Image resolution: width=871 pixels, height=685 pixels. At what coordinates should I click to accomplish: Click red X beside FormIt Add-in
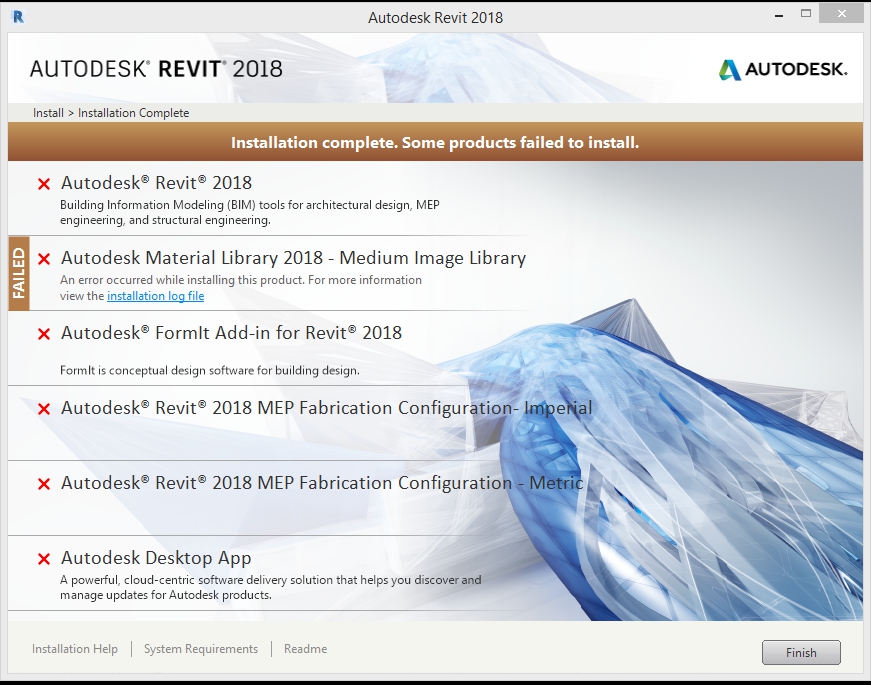pyautogui.click(x=44, y=334)
